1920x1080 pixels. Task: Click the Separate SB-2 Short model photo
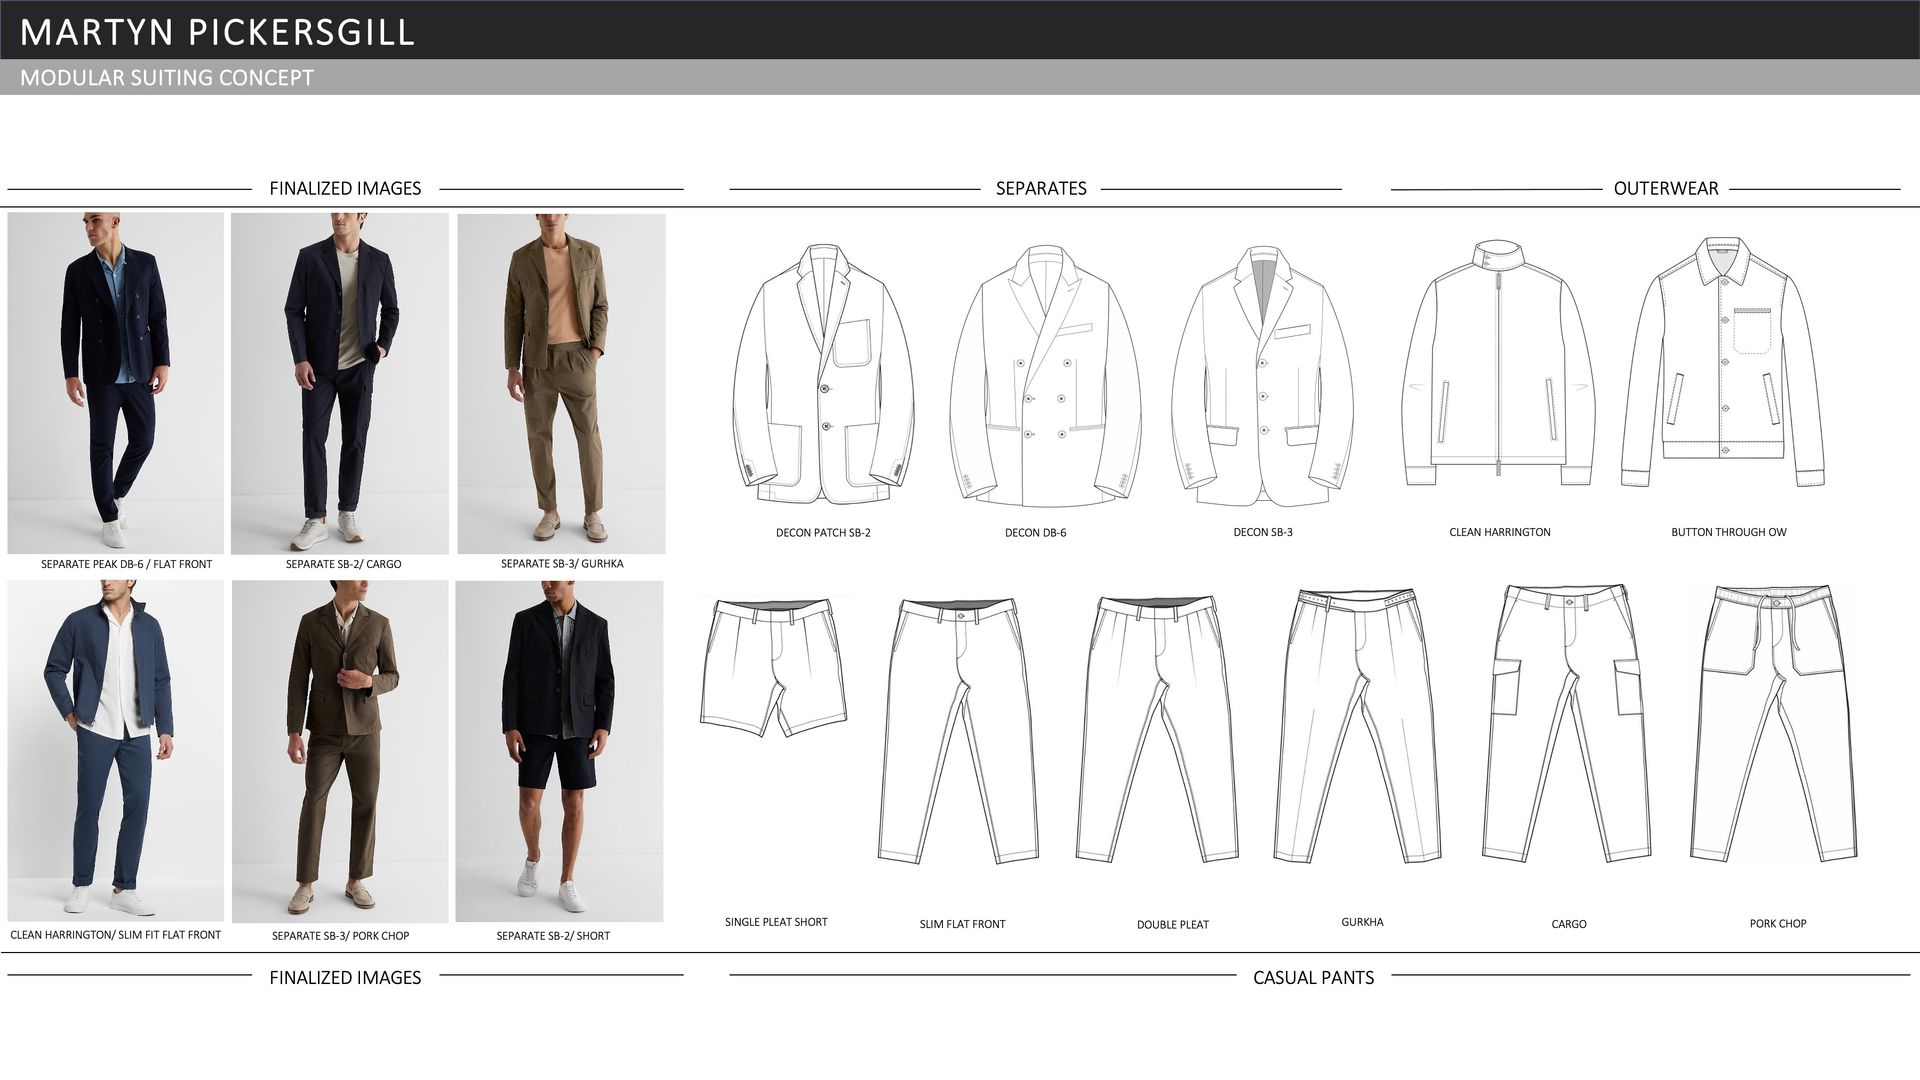pos(559,750)
